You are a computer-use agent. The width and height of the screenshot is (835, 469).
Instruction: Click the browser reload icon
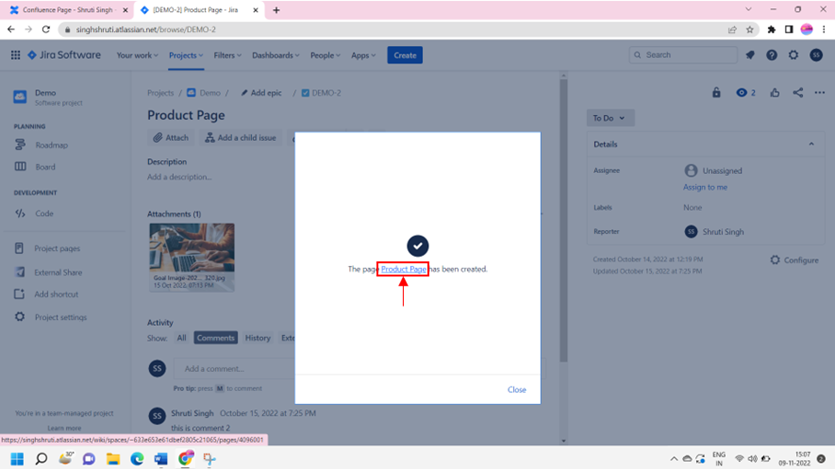(x=46, y=29)
